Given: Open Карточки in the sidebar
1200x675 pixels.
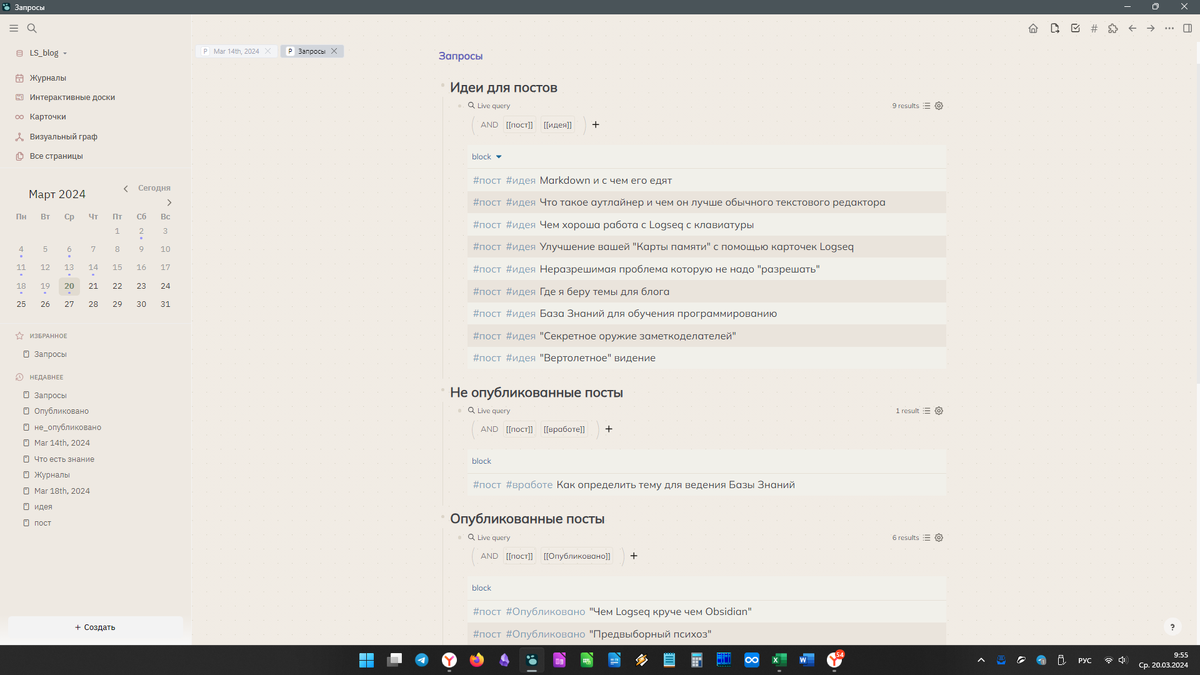Looking at the screenshot, I should (48, 117).
